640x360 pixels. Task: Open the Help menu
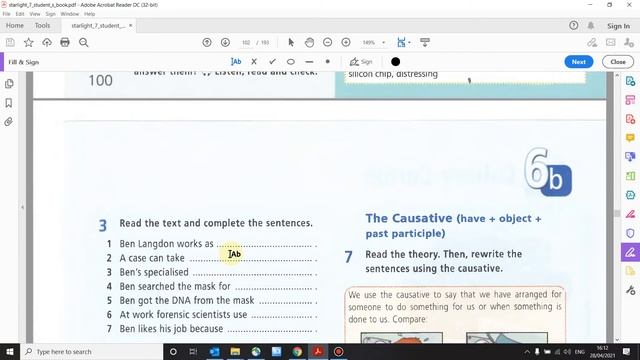[x=89, y=14]
